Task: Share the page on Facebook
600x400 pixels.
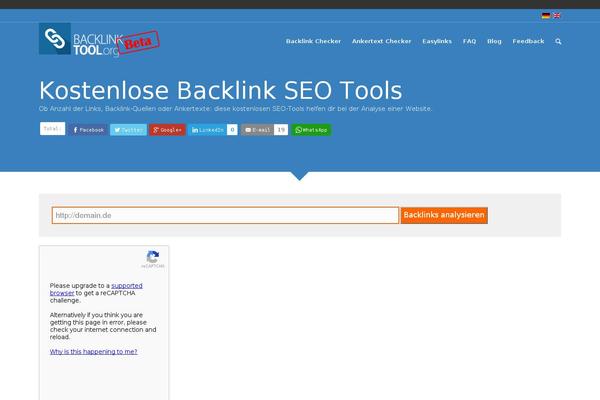Action: tap(88, 130)
